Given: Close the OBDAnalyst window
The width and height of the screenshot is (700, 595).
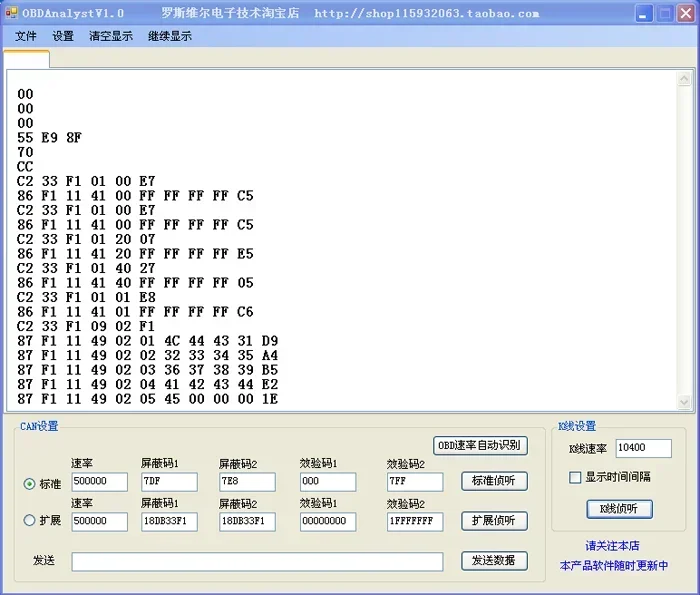Looking at the screenshot, I should 686,13.
